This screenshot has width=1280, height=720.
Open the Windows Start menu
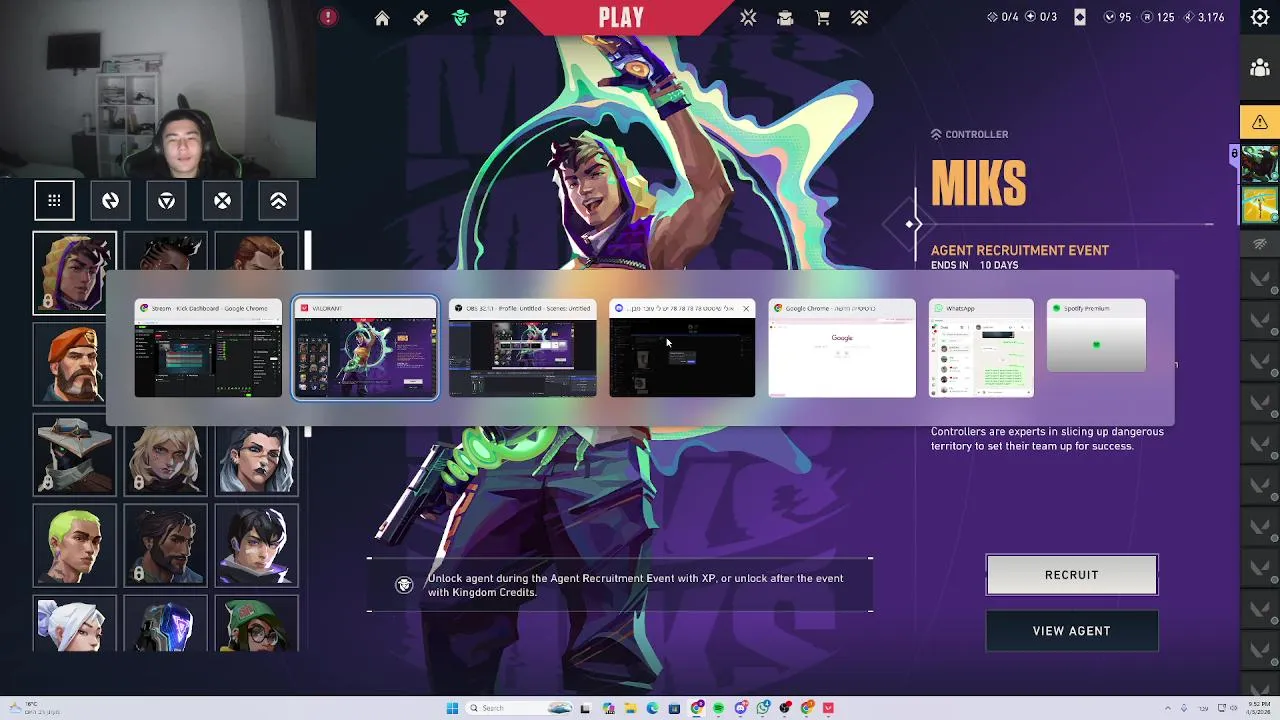[x=452, y=708]
